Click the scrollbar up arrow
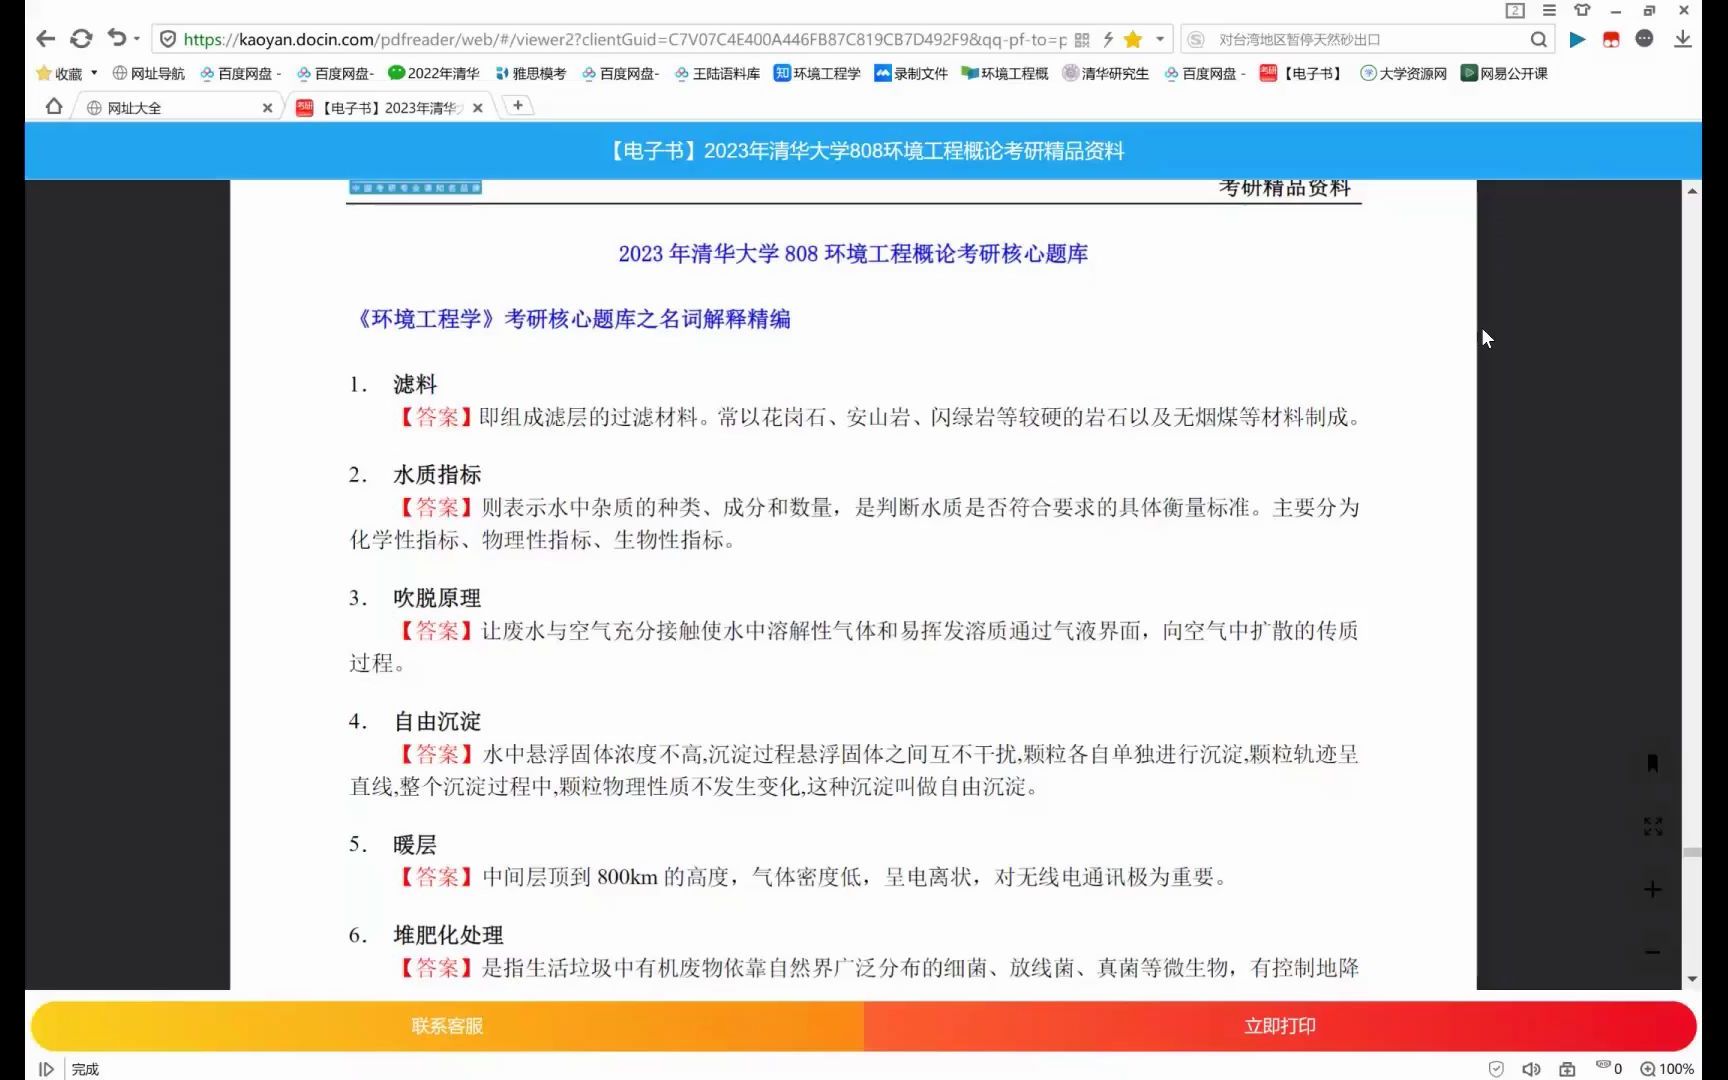1728x1080 pixels. 1692,190
